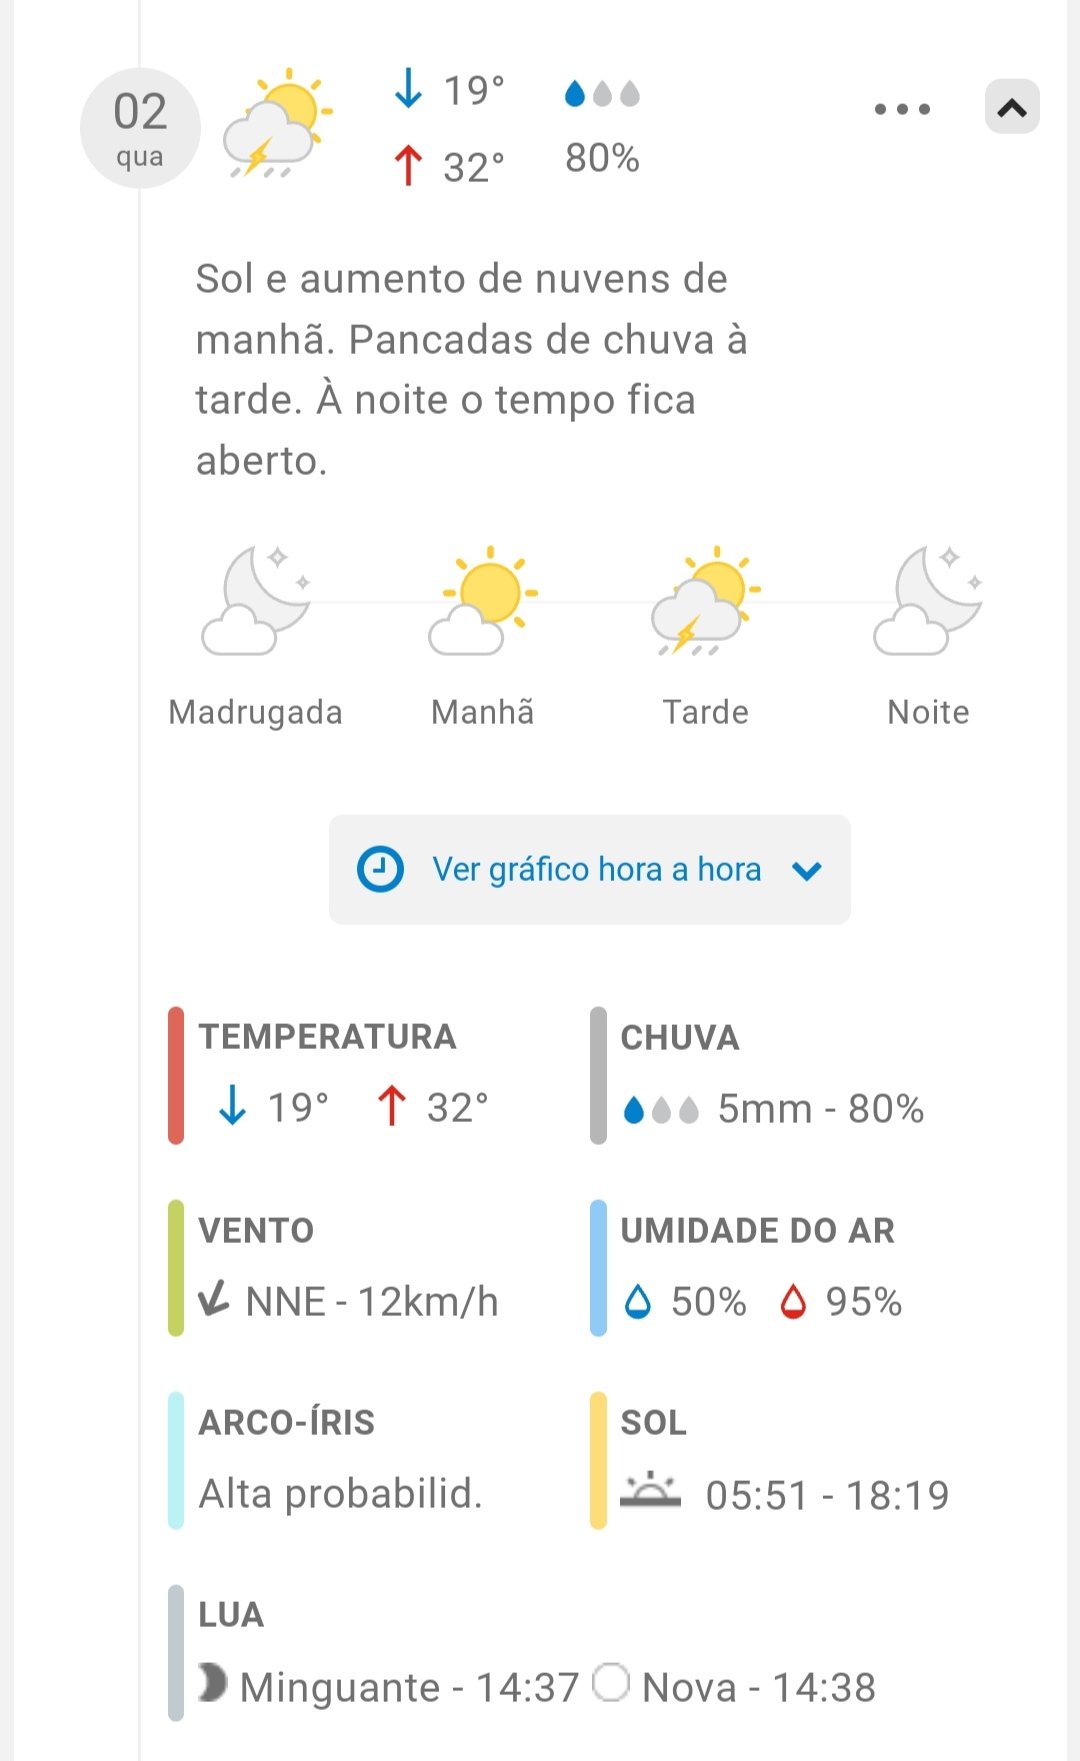Click the ARCO-ÍRIS Alta probabilid. text
The height and width of the screenshot is (1761, 1080).
click(x=340, y=1493)
